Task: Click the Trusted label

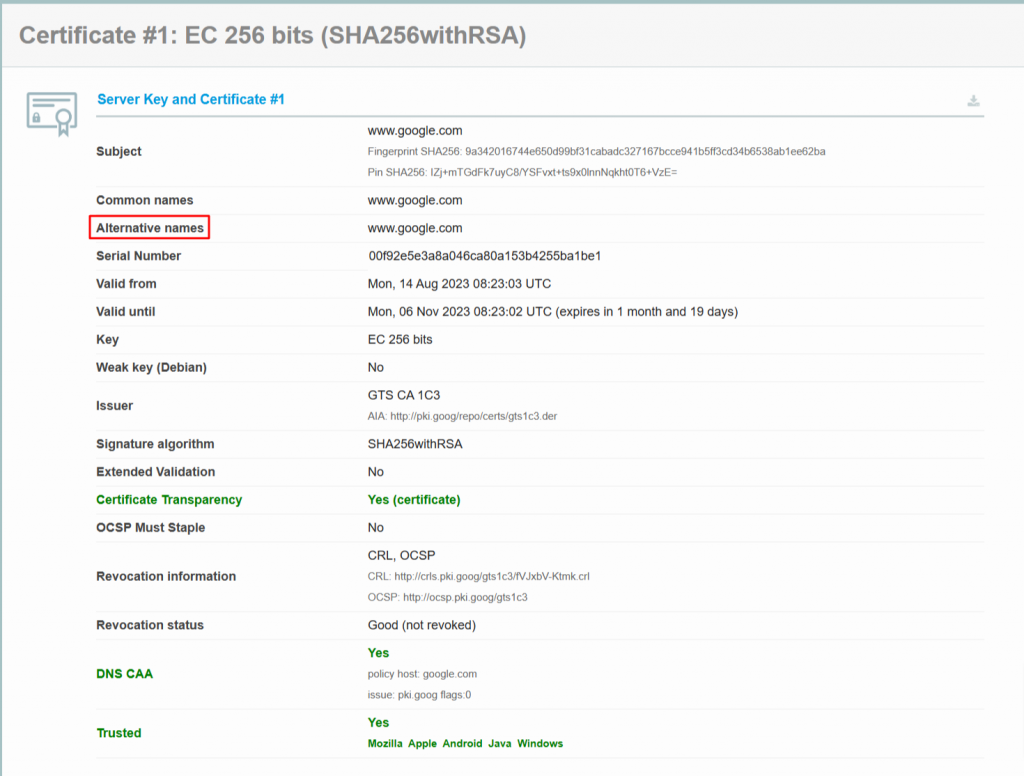Action: tap(119, 733)
